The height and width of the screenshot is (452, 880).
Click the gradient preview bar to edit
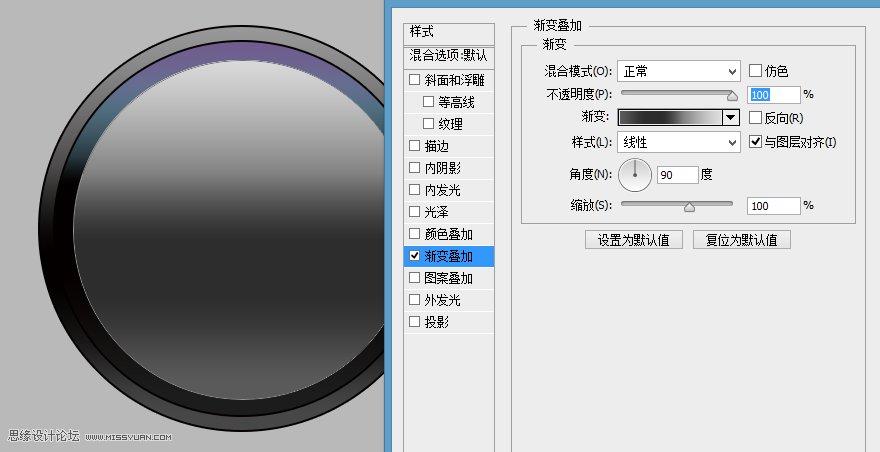click(670, 117)
